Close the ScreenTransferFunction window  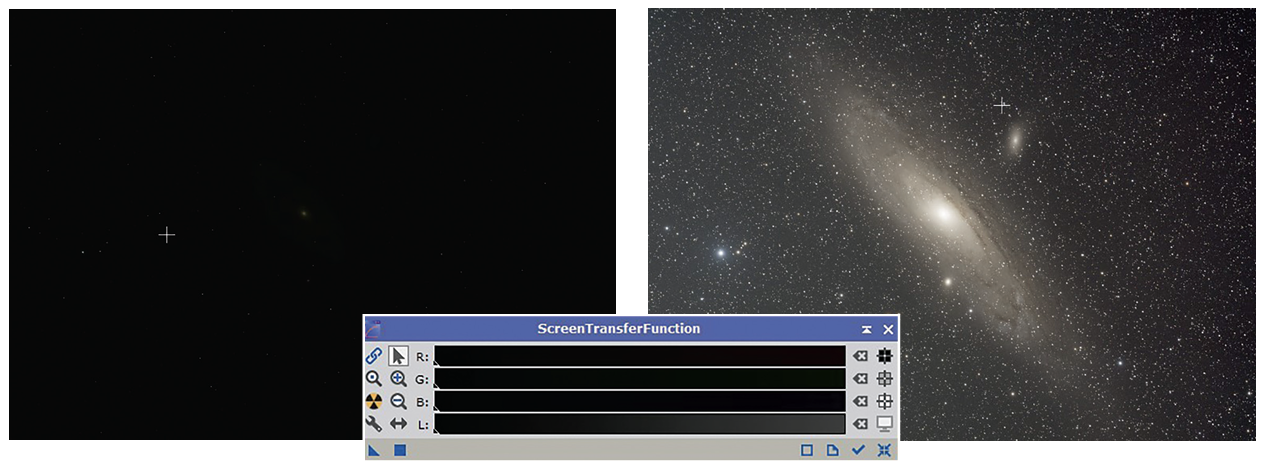(887, 329)
